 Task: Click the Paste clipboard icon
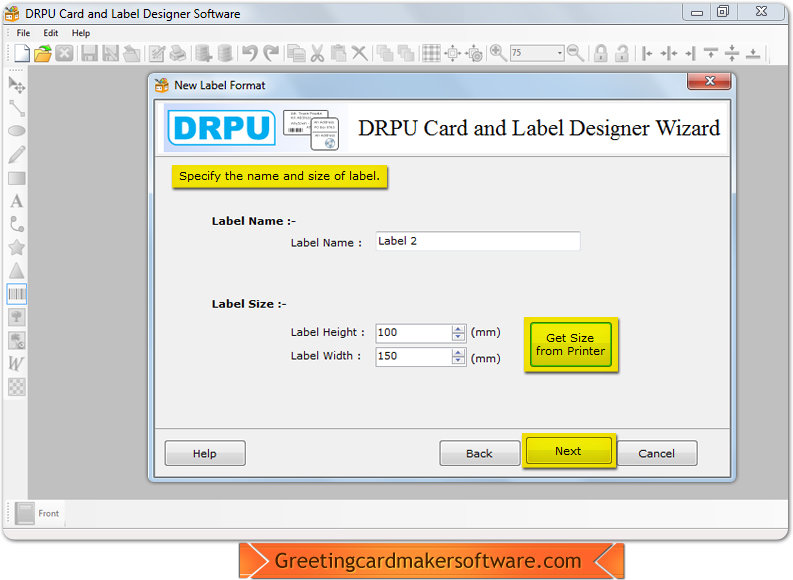point(338,53)
